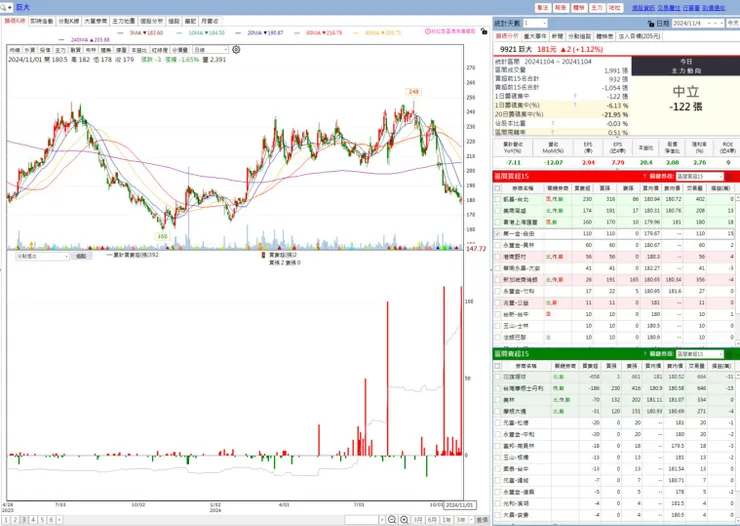This screenshot has width=740, height=526.
Task: Click help question mark beside 佔股本比重
Action: pyautogui.click(x=553, y=123)
